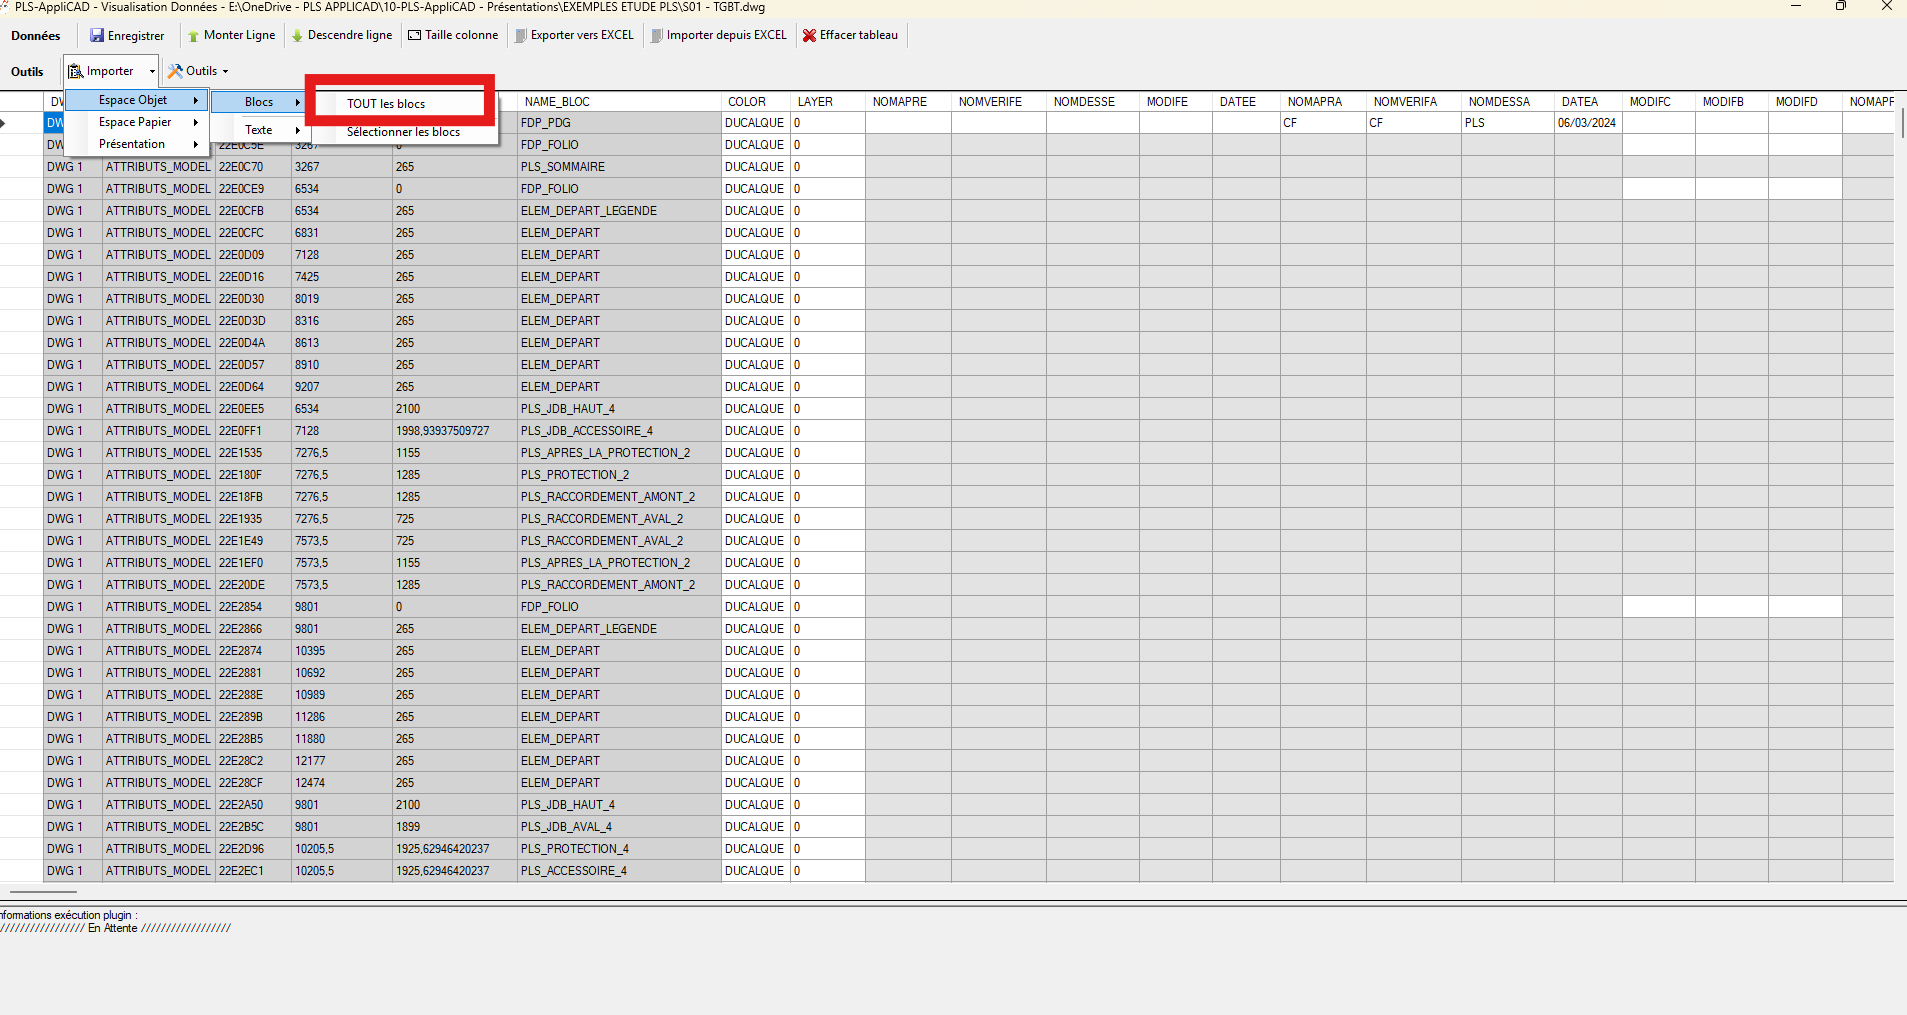Viewport: 1907px width, 1015px height.
Task: Open the Texte submenu
Action: (x=257, y=129)
